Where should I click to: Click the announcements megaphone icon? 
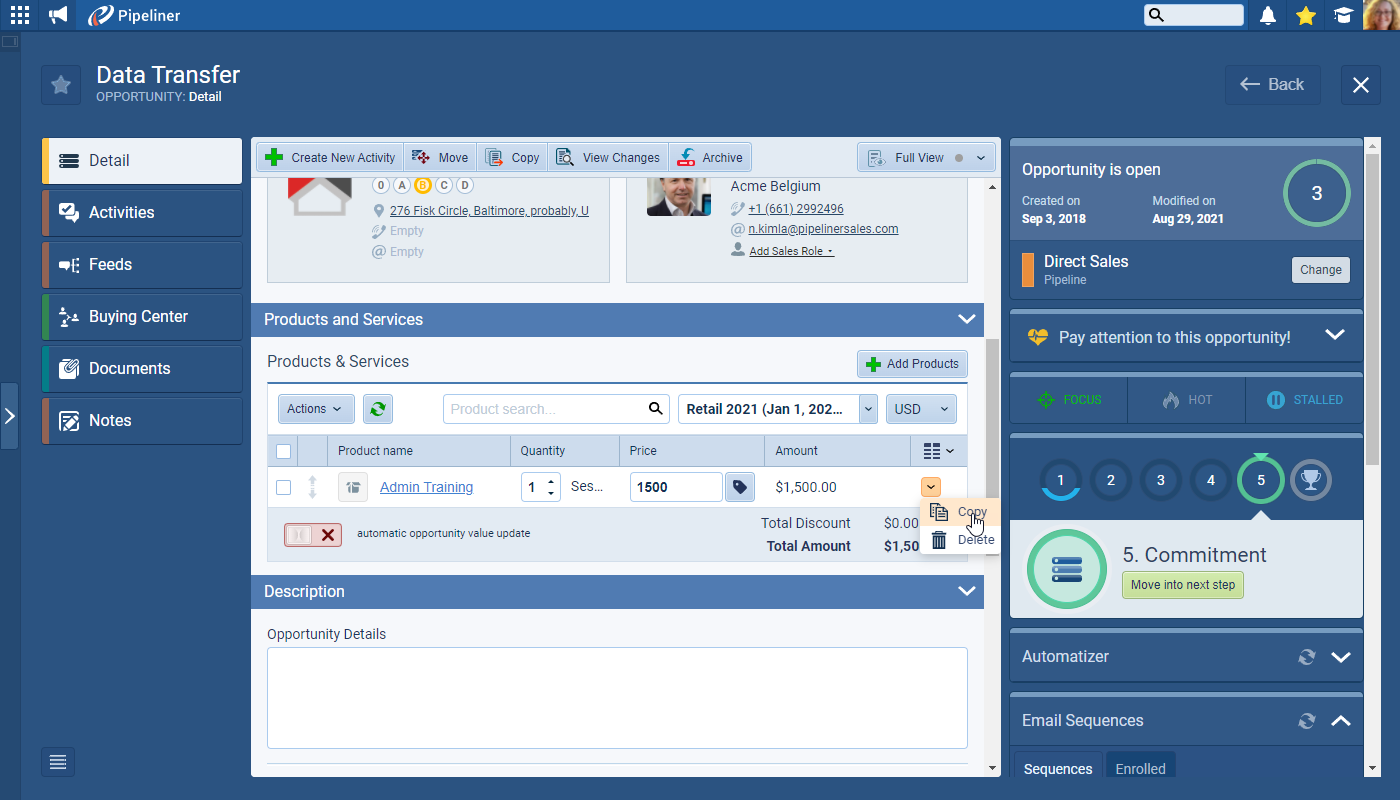pos(58,15)
